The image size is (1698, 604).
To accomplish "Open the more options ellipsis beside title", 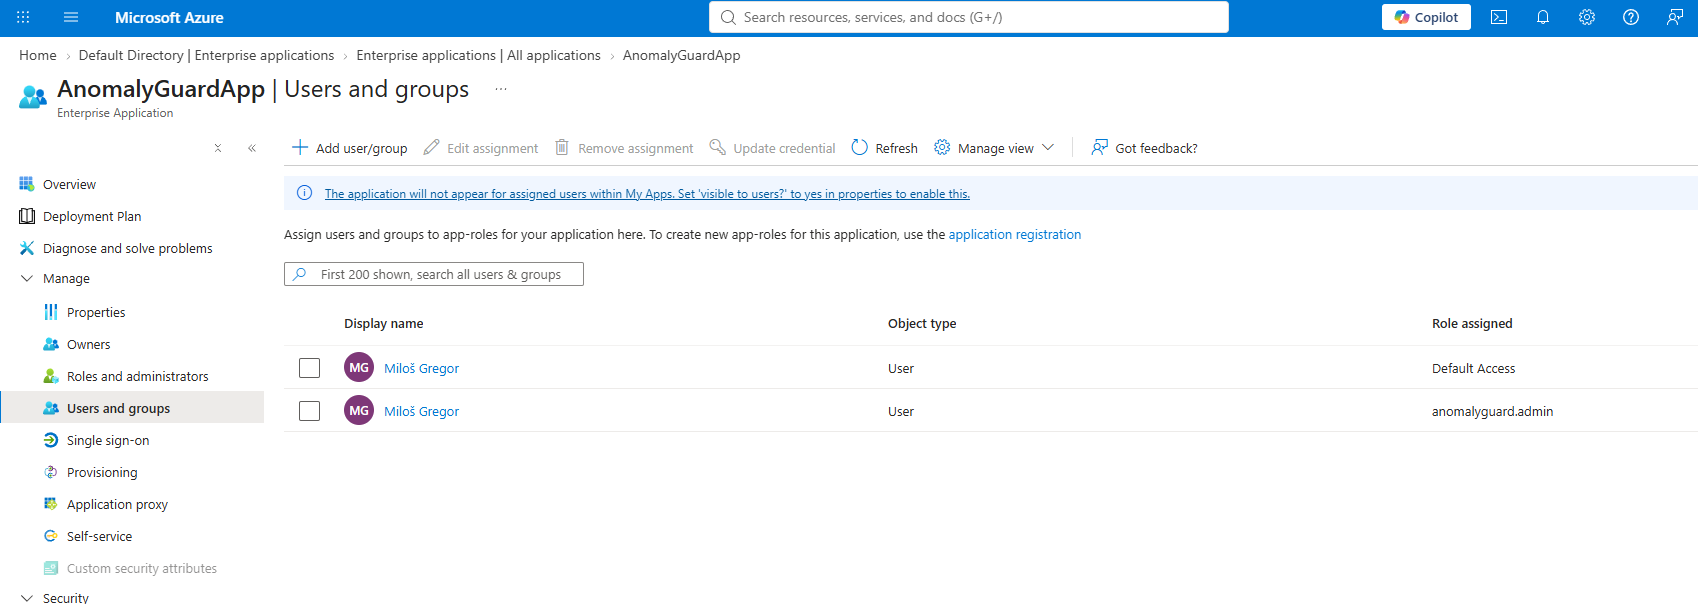I will [x=501, y=89].
